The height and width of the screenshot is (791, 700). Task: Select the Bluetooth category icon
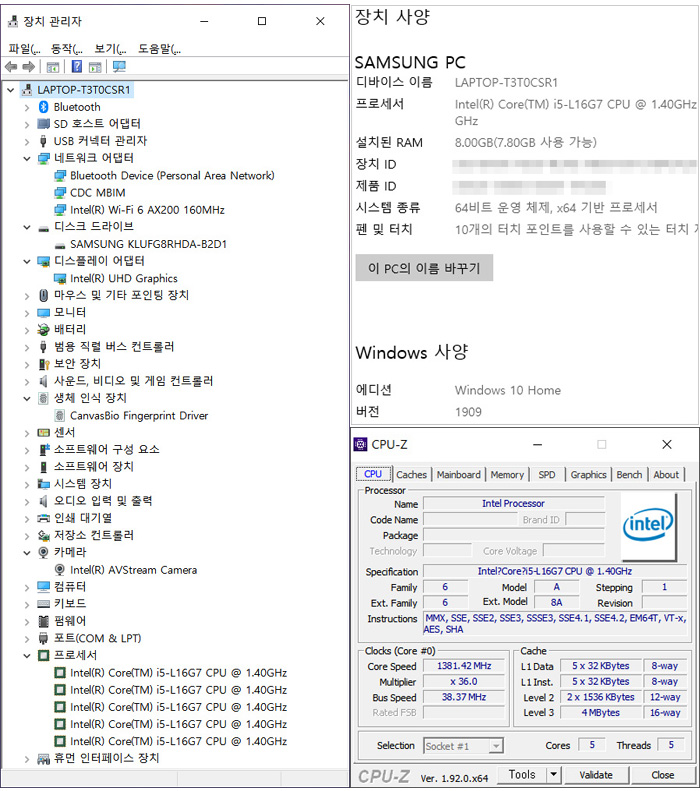coord(43,107)
